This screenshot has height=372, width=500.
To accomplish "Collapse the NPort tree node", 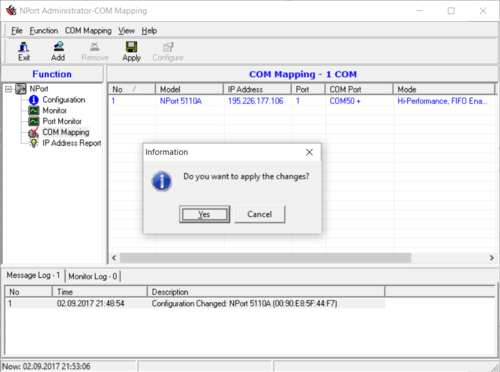I will (8, 89).
